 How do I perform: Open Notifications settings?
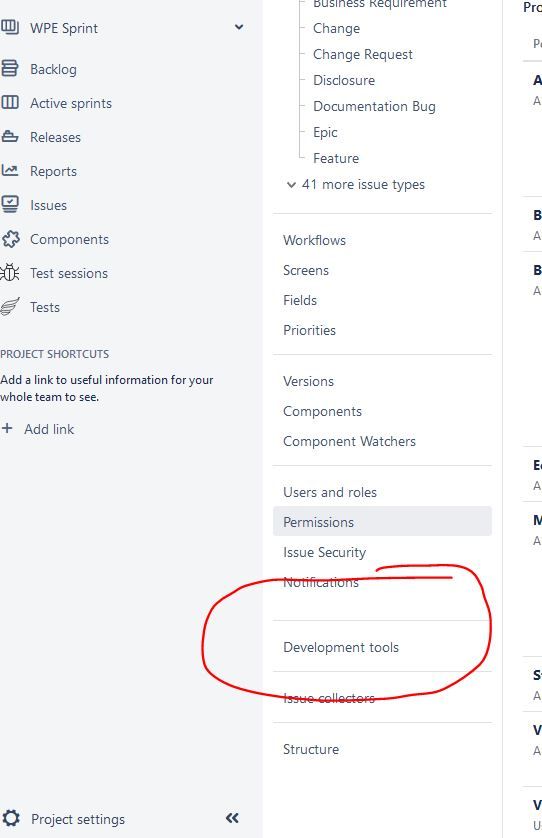pyautogui.click(x=321, y=583)
